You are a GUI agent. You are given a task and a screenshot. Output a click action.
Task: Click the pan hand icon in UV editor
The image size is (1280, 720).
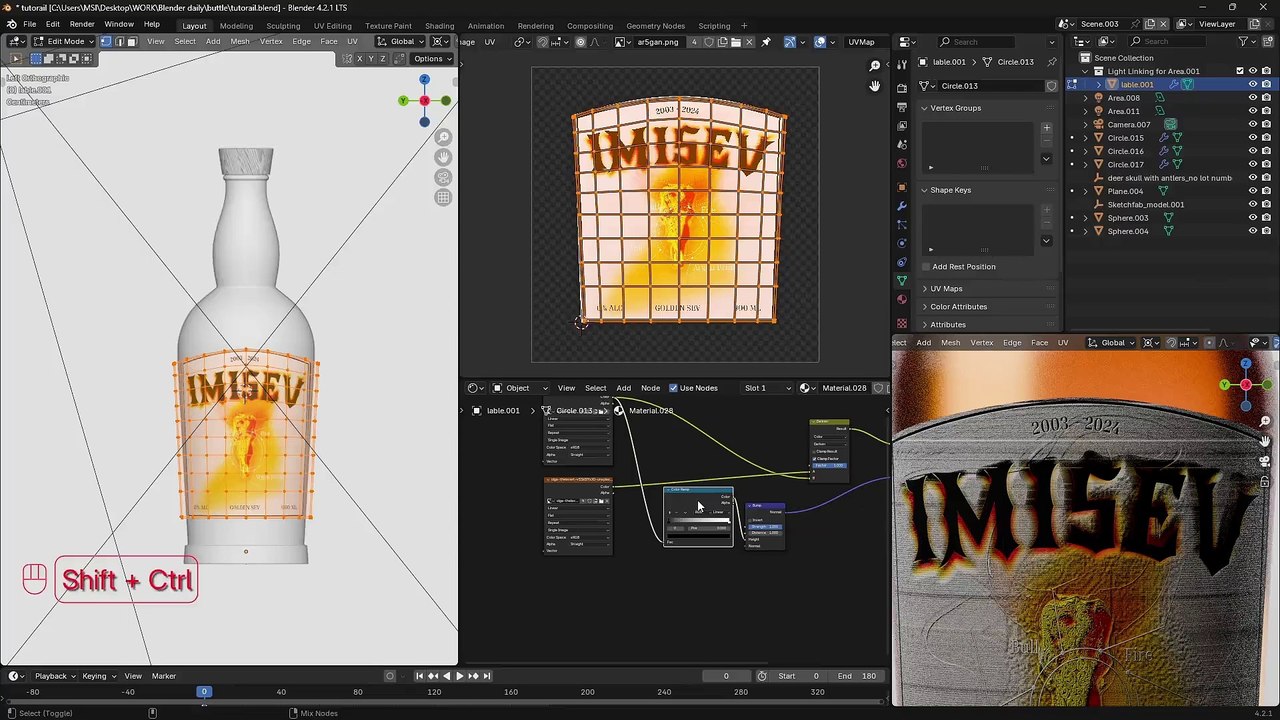click(x=874, y=86)
